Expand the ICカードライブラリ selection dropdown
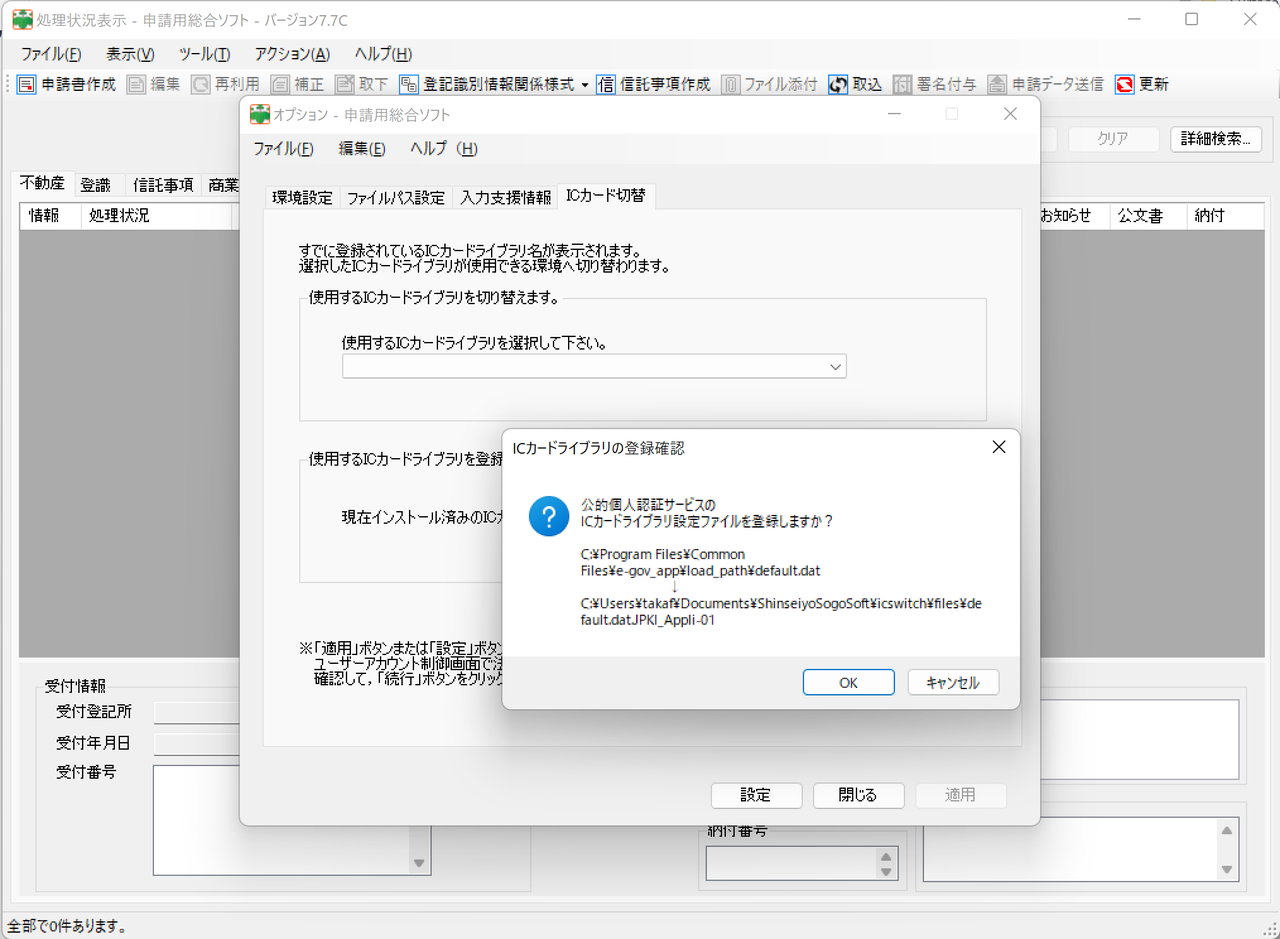 tap(835, 367)
